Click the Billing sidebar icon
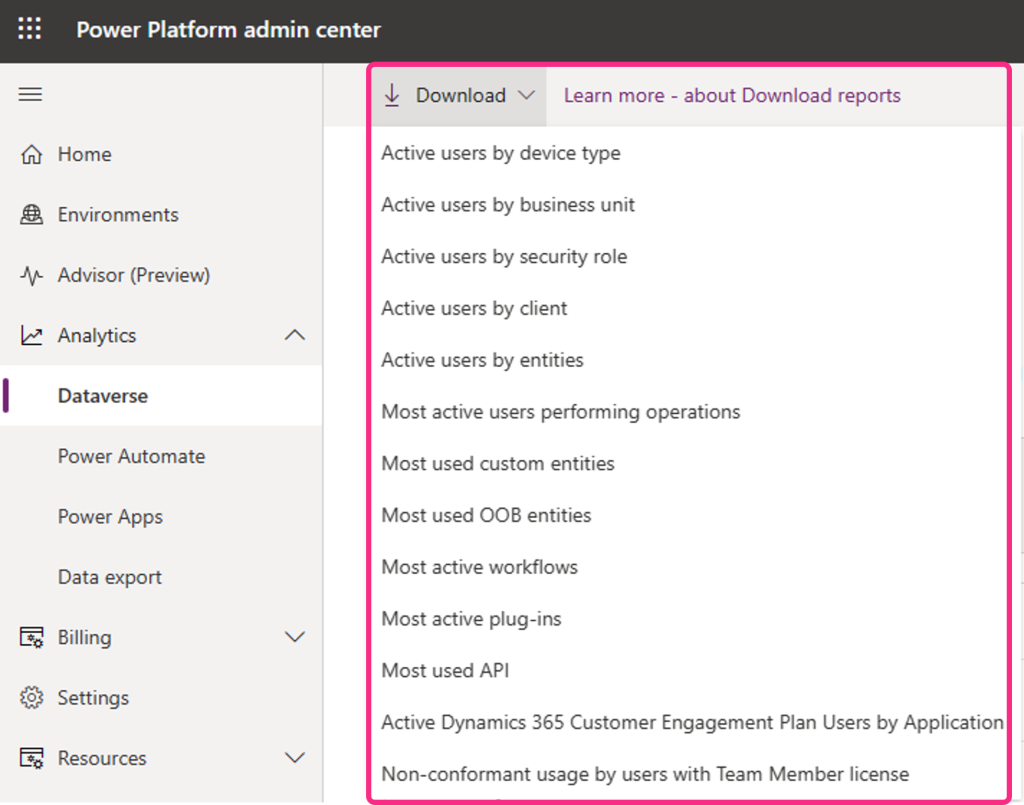1024x805 pixels. click(33, 636)
